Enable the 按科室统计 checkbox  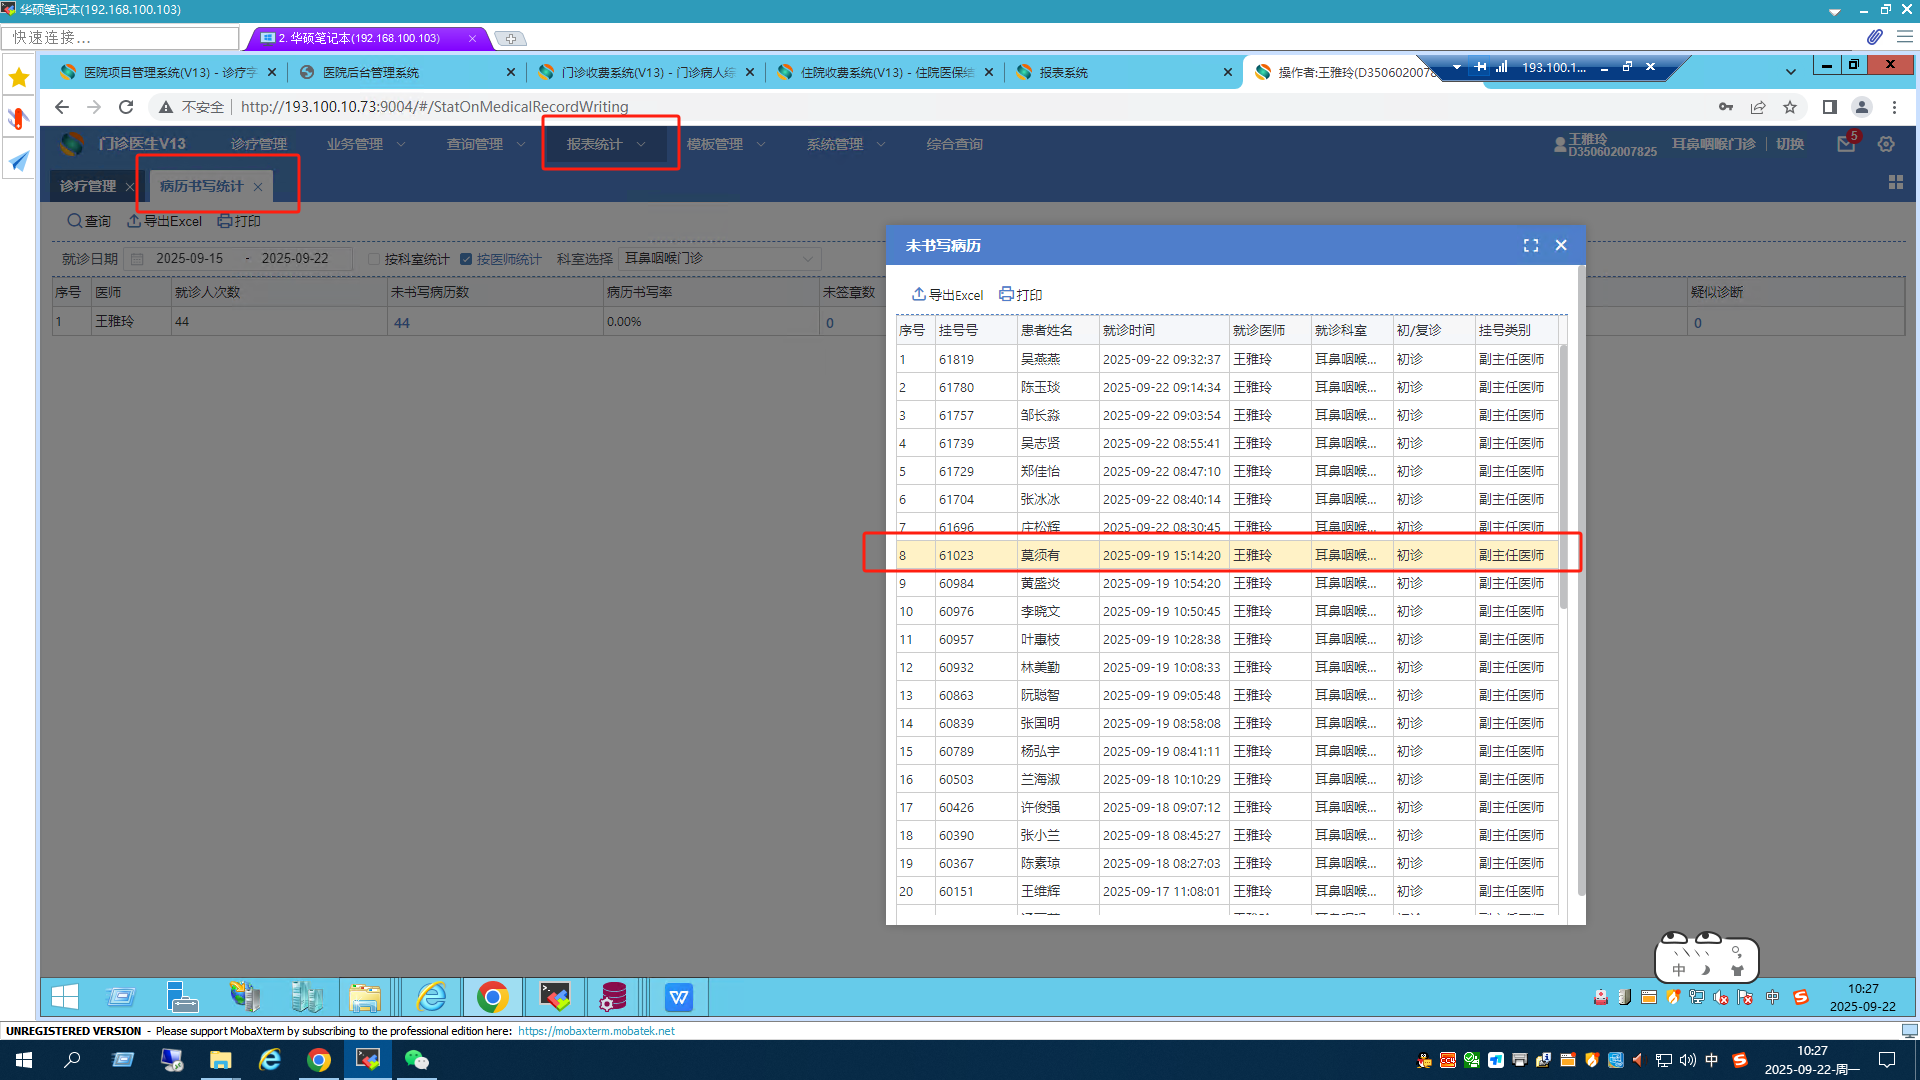click(x=374, y=259)
